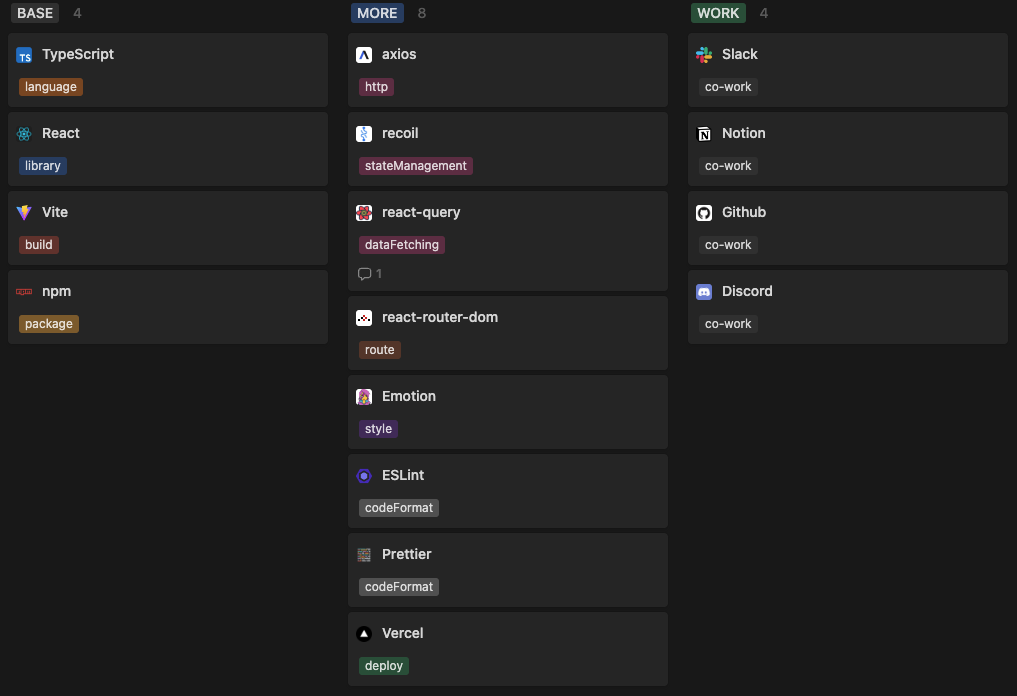
Task: Click the deploy tag on Vercel
Action: [x=384, y=666]
